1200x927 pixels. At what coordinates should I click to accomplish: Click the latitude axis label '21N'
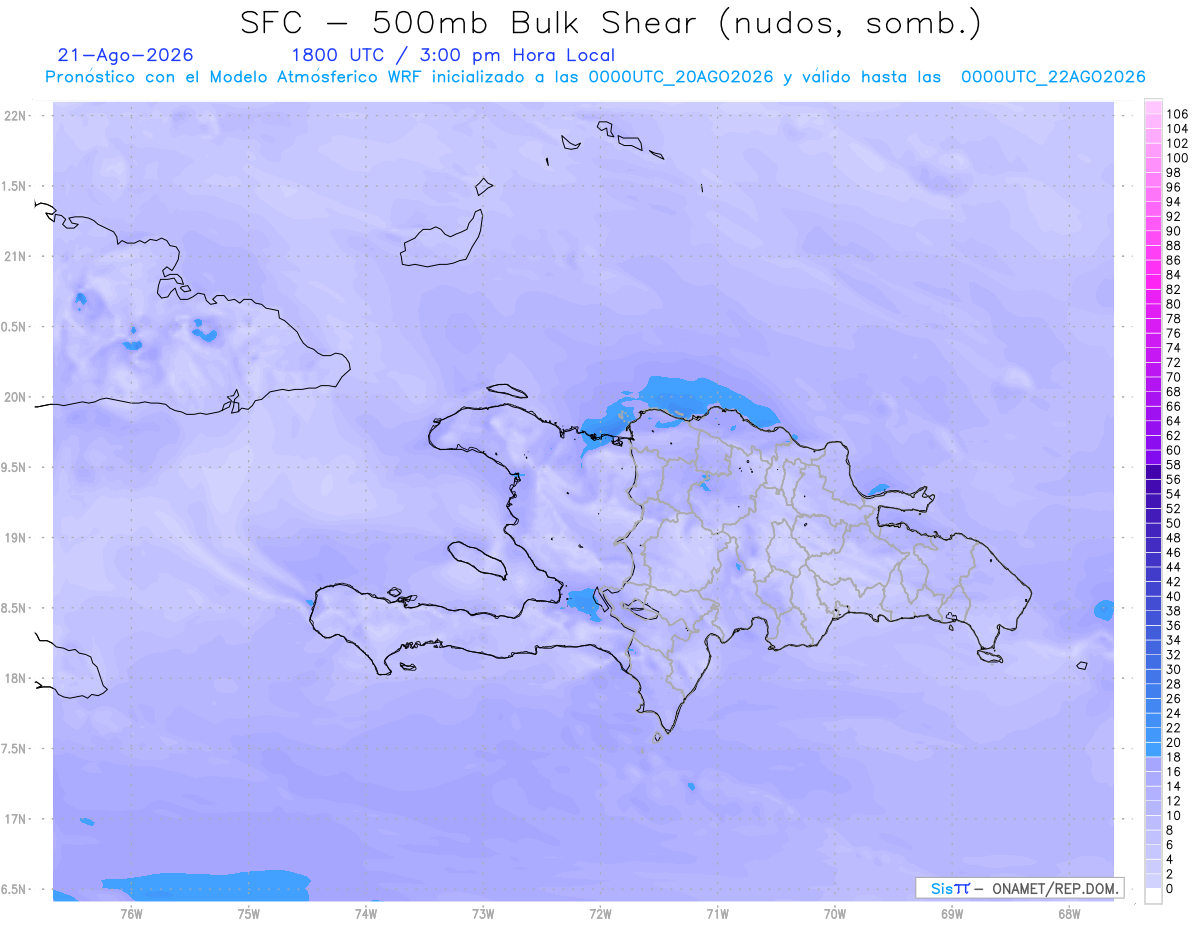(x=15, y=256)
